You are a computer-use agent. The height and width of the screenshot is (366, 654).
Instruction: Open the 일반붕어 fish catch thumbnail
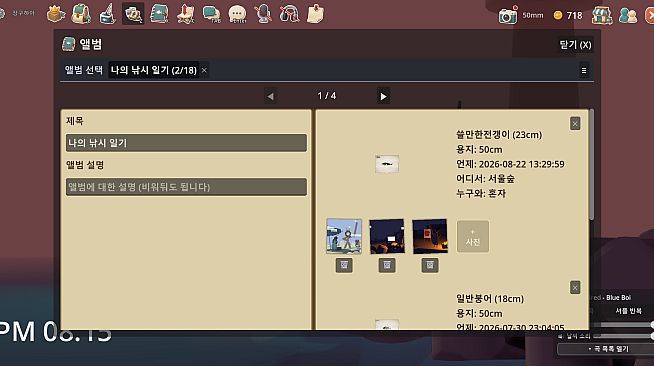pyautogui.click(x=387, y=325)
